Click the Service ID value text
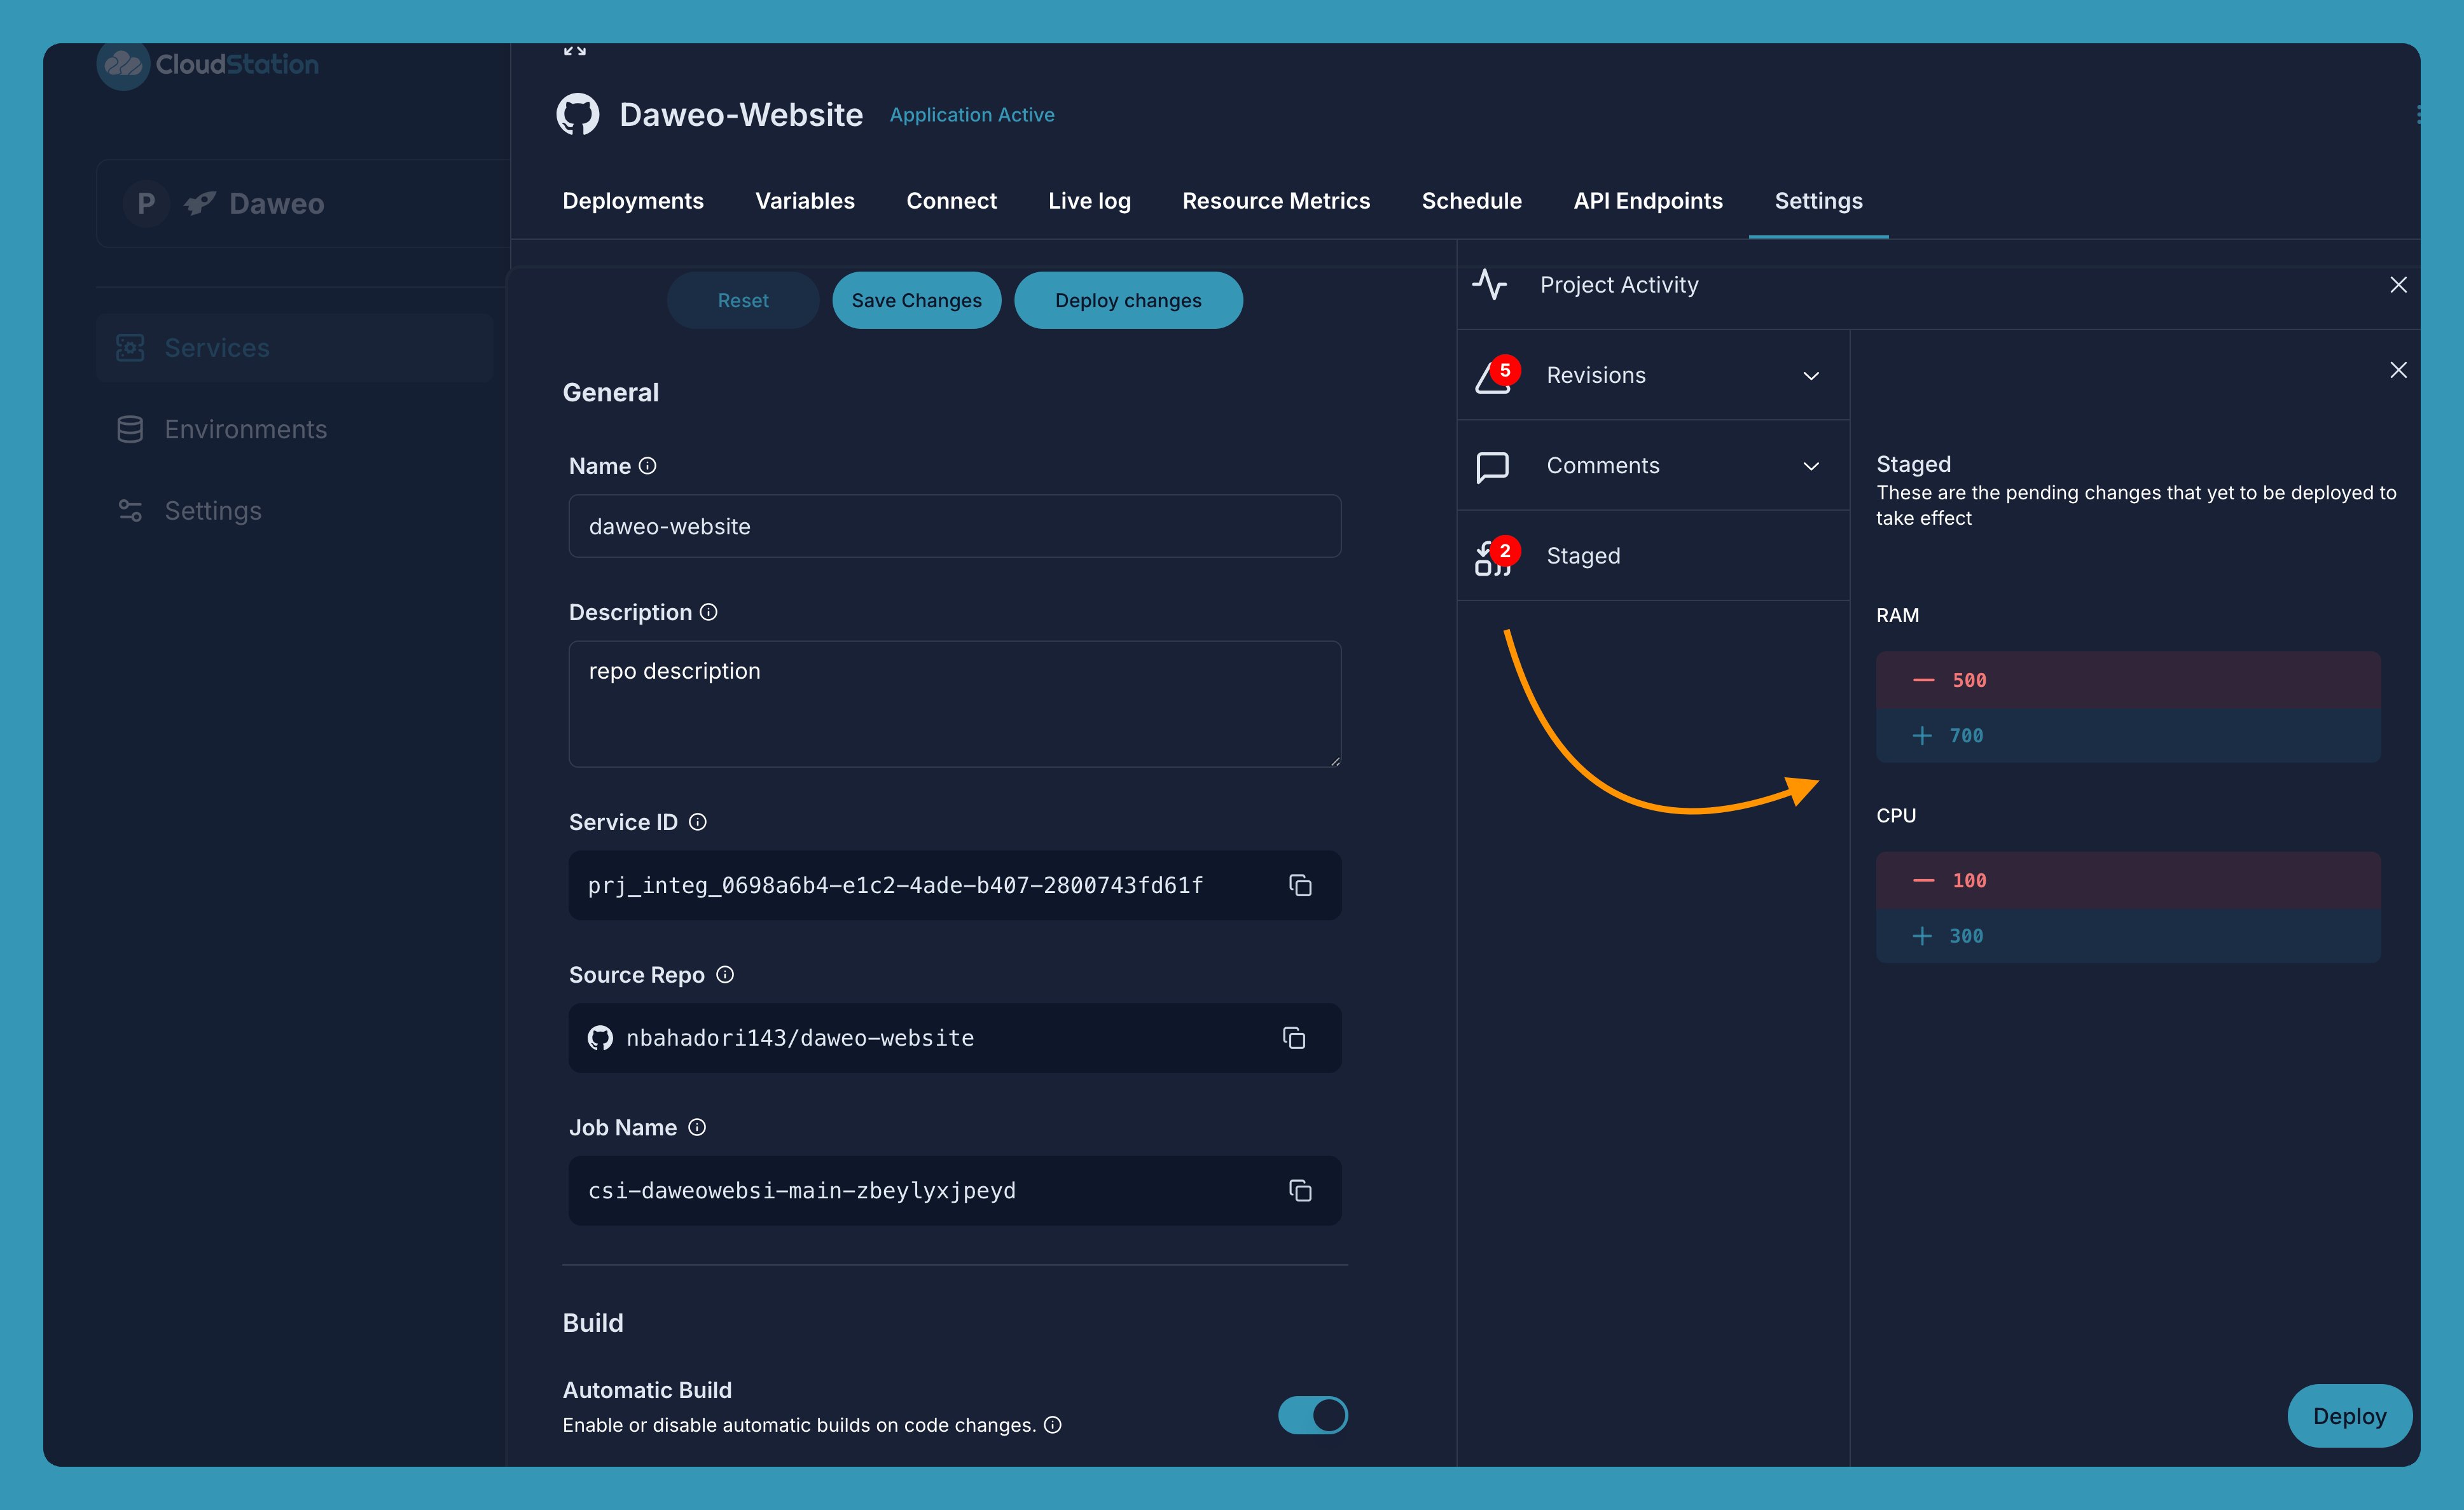Viewport: 2464px width, 1510px height. tap(895, 885)
